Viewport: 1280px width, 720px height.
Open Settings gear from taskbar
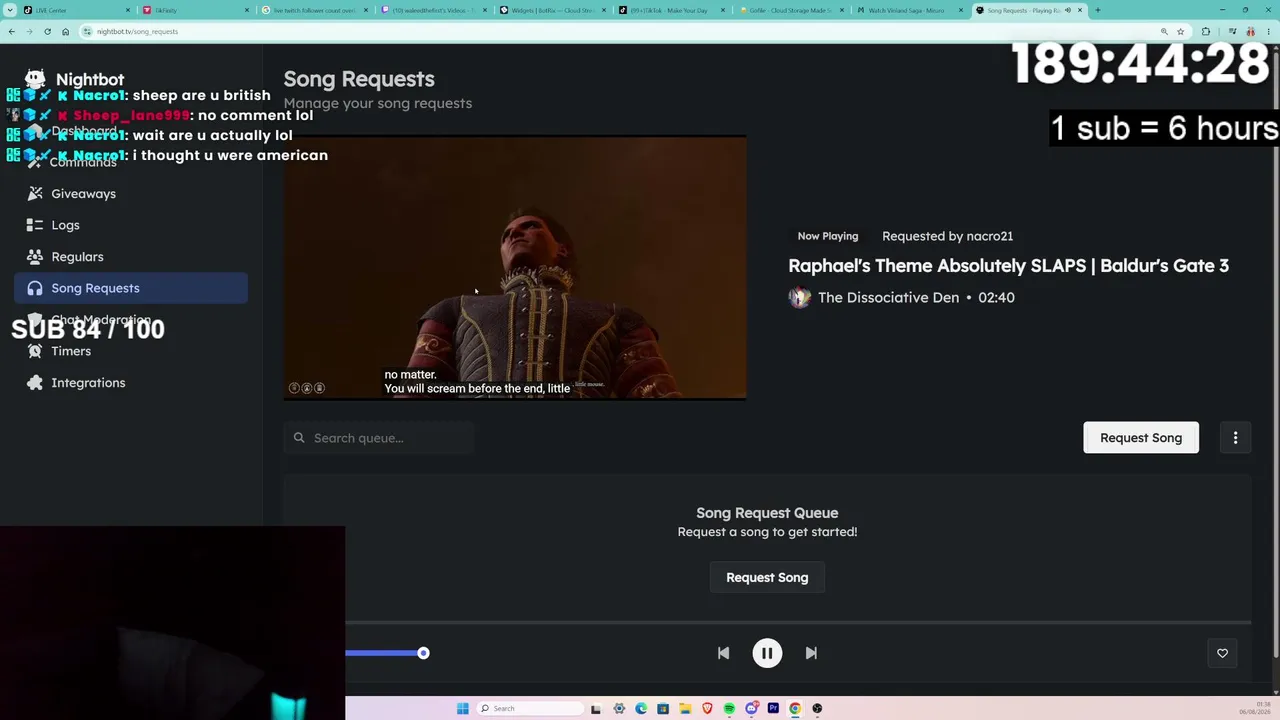pyautogui.click(x=619, y=708)
